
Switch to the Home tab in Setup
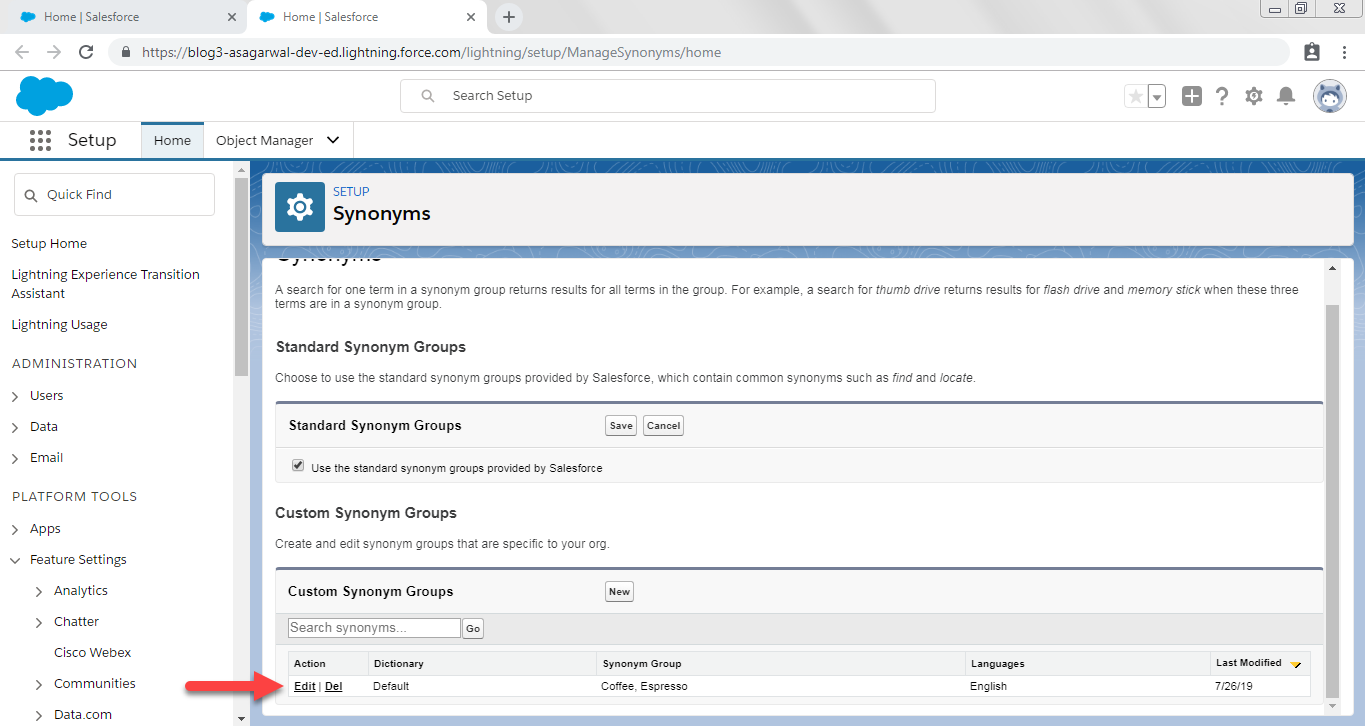[172, 140]
